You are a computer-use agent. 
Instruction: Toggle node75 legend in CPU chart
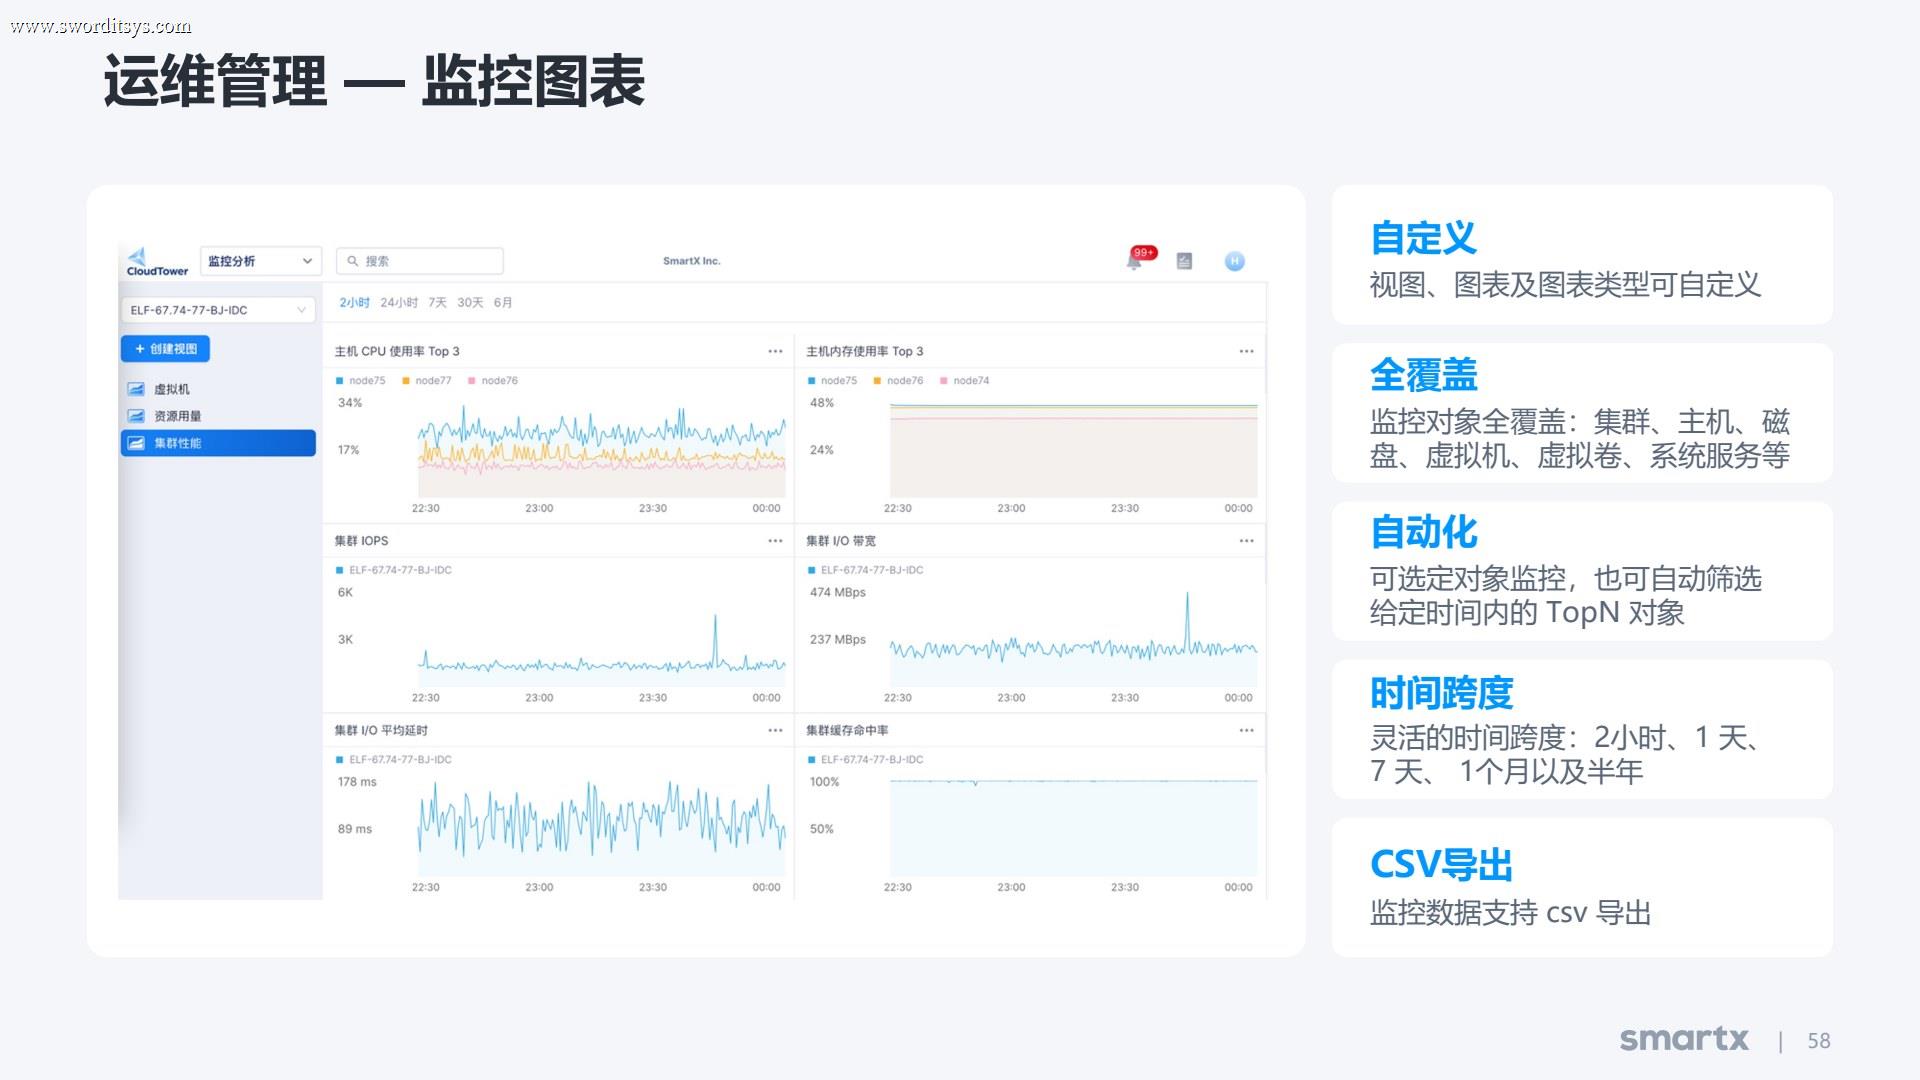point(361,381)
